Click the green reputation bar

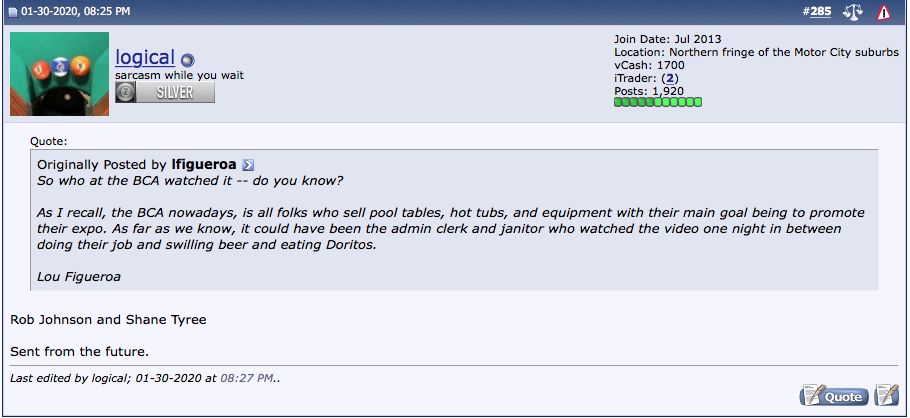pos(658,102)
